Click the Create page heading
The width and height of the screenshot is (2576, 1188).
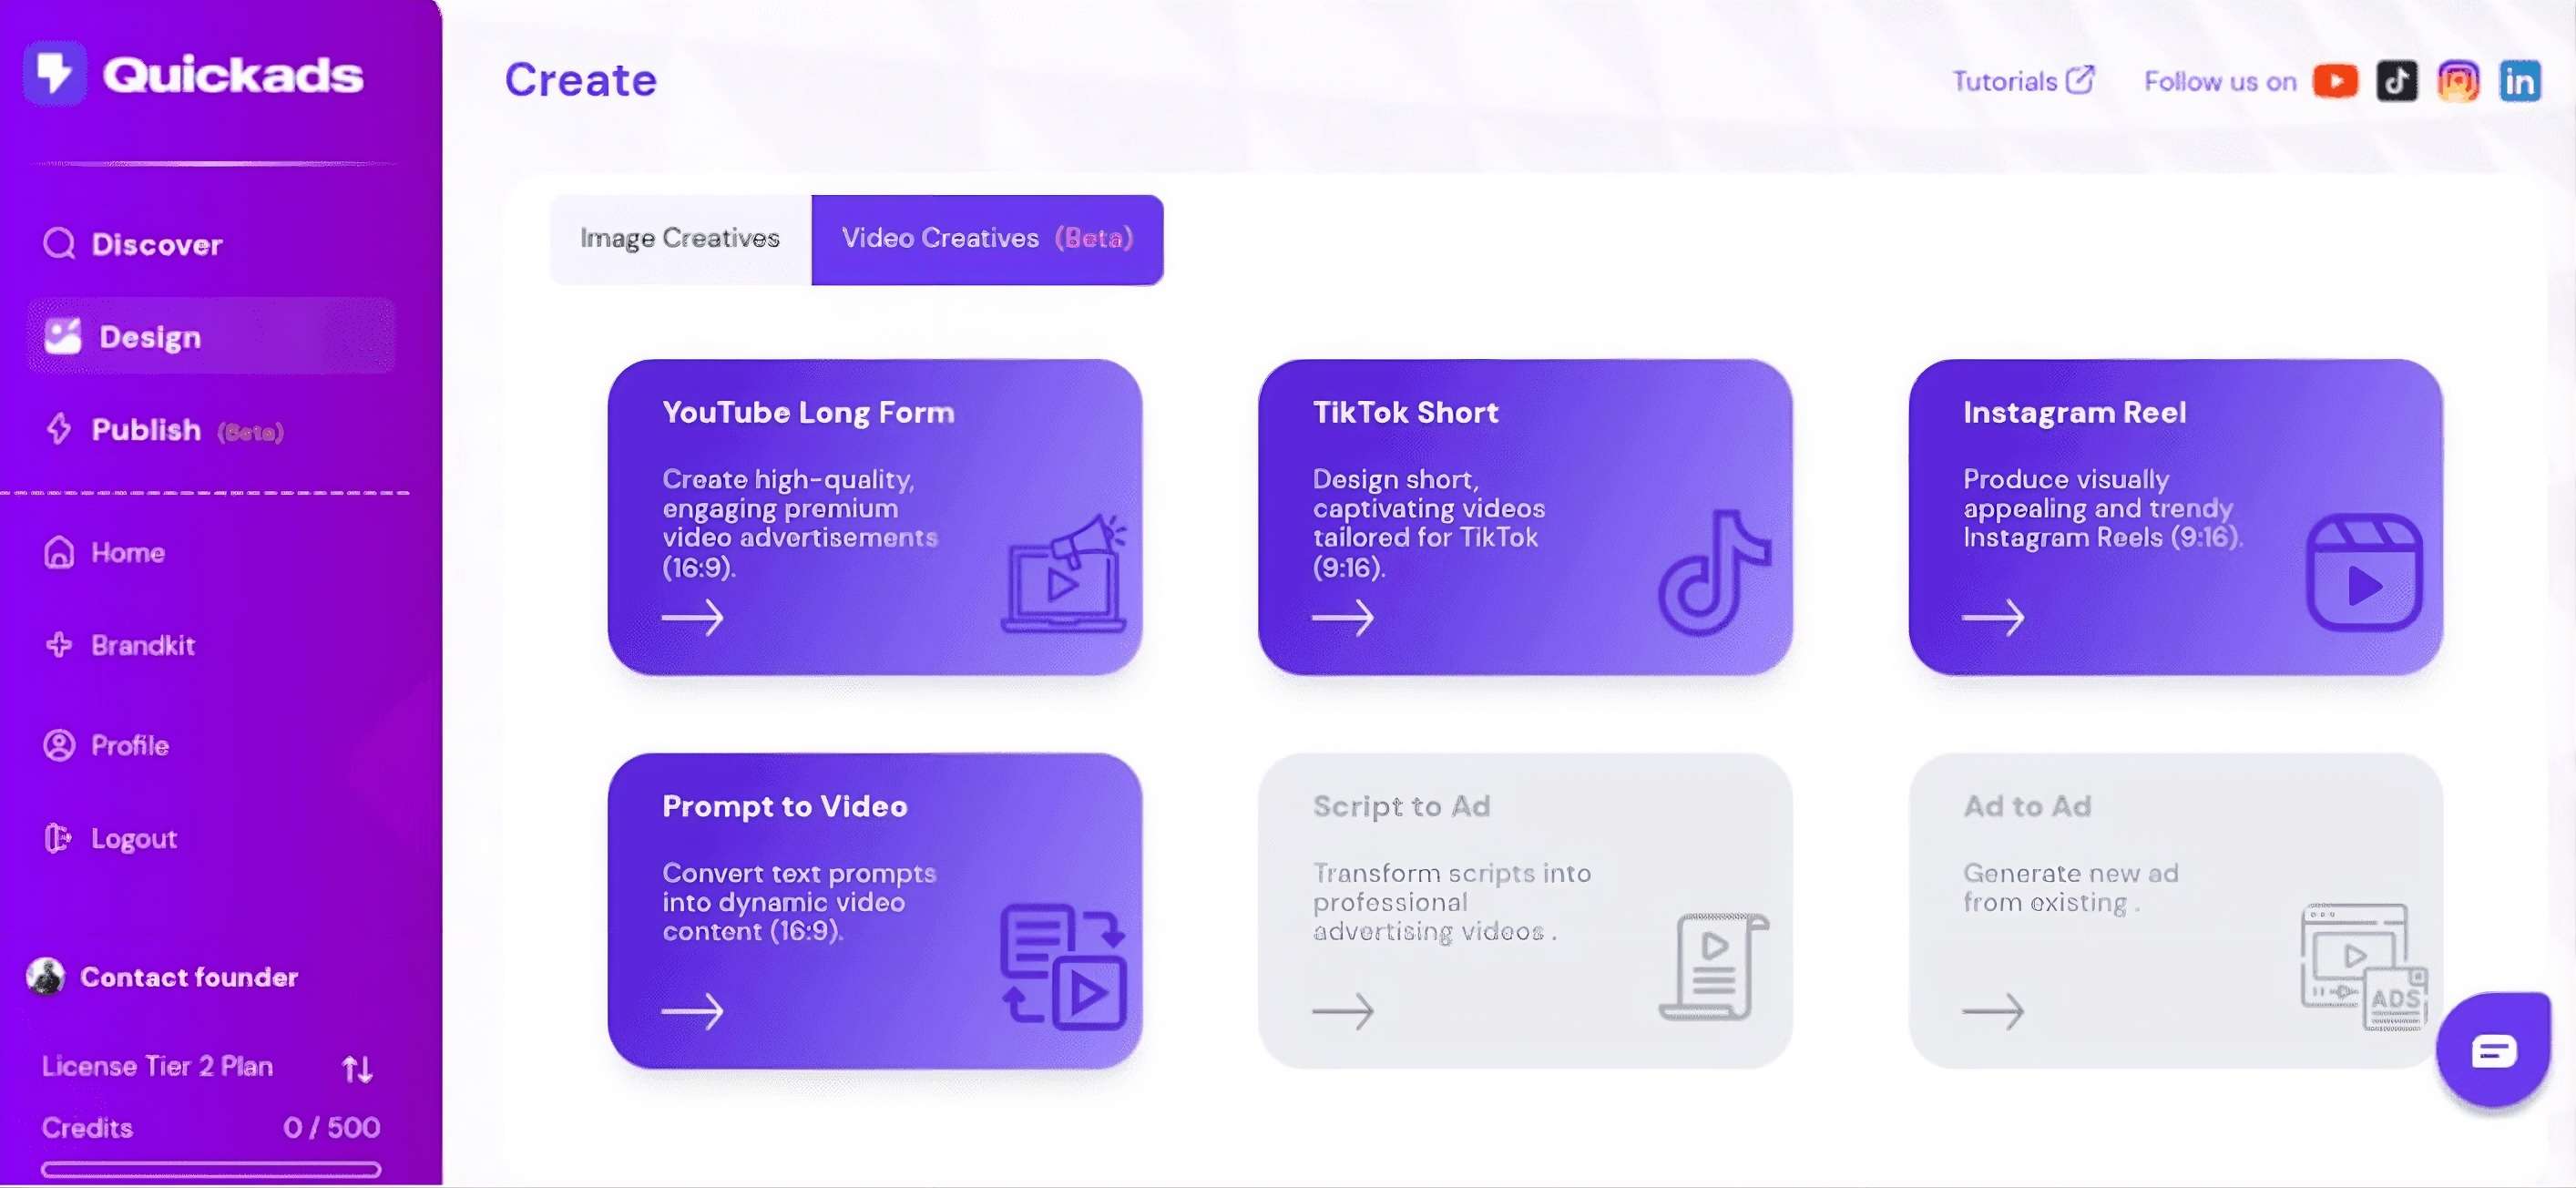[x=581, y=80]
